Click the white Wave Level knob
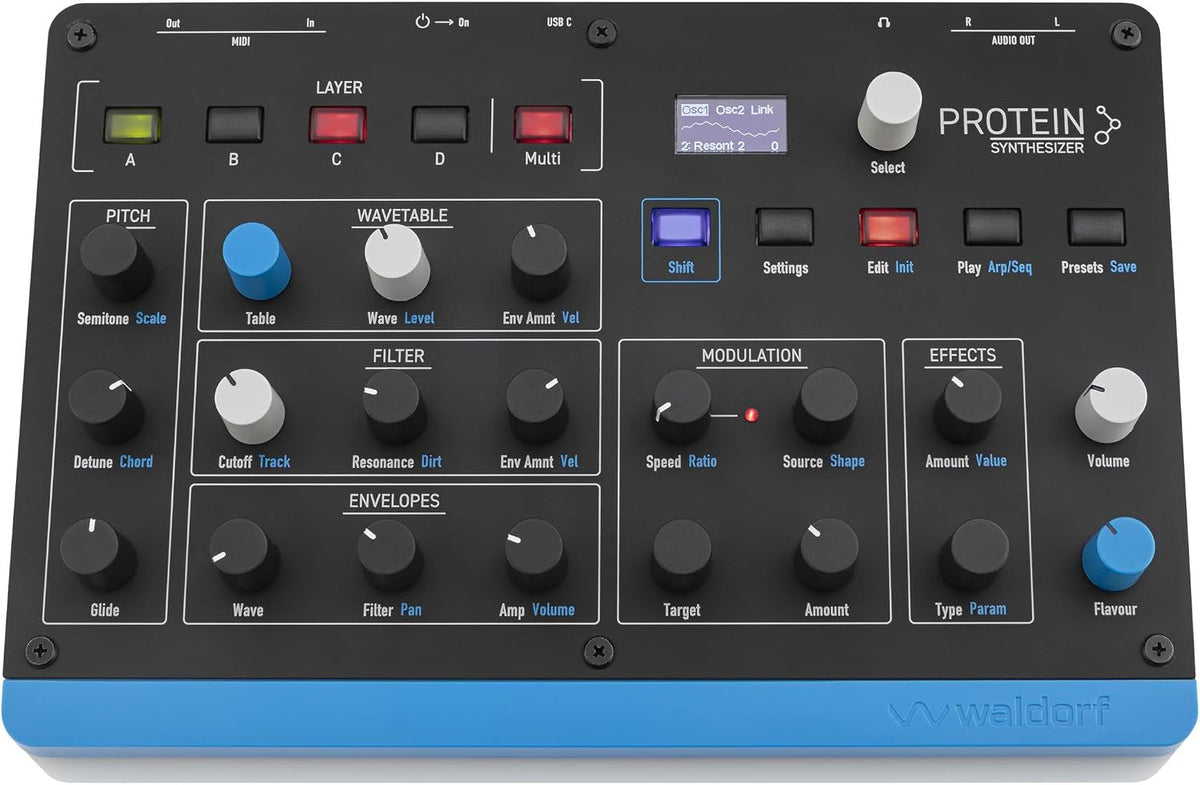 (396, 263)
